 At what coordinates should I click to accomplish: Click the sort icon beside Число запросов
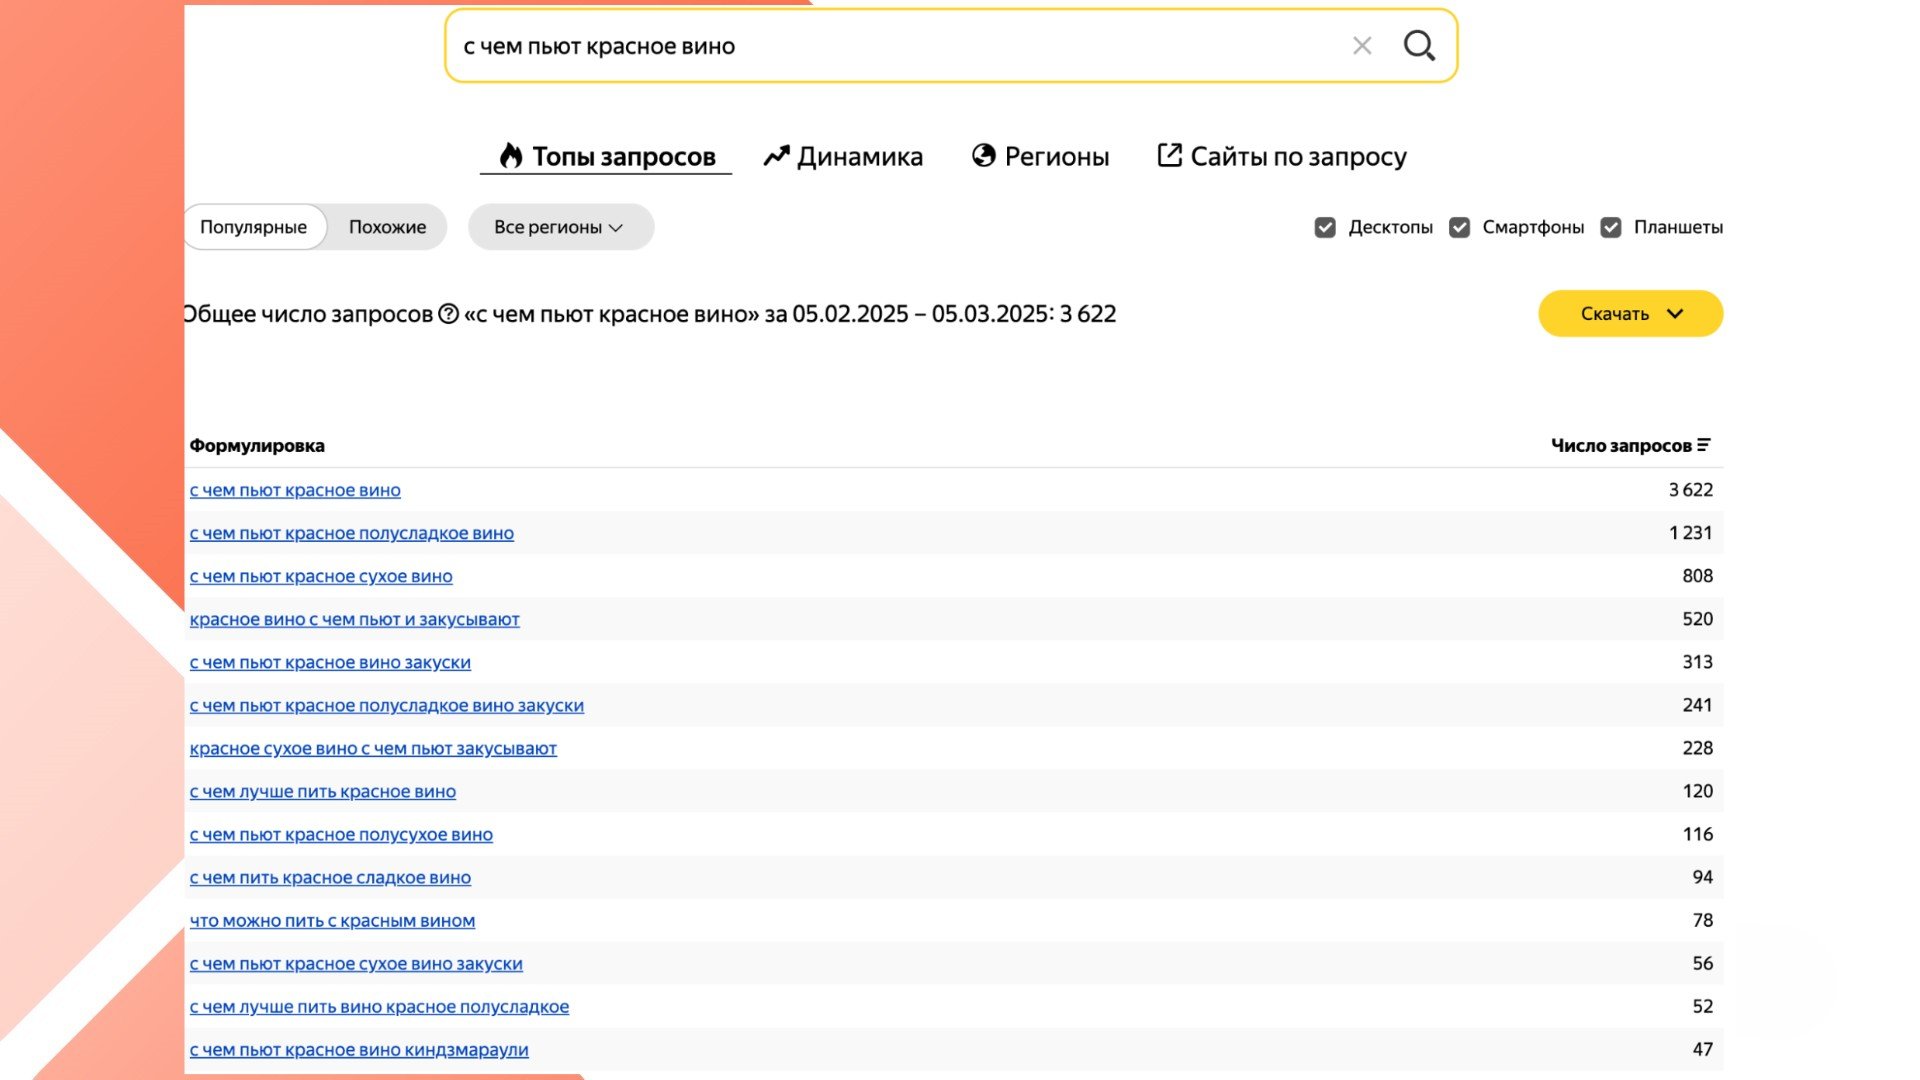(1704, 445)
